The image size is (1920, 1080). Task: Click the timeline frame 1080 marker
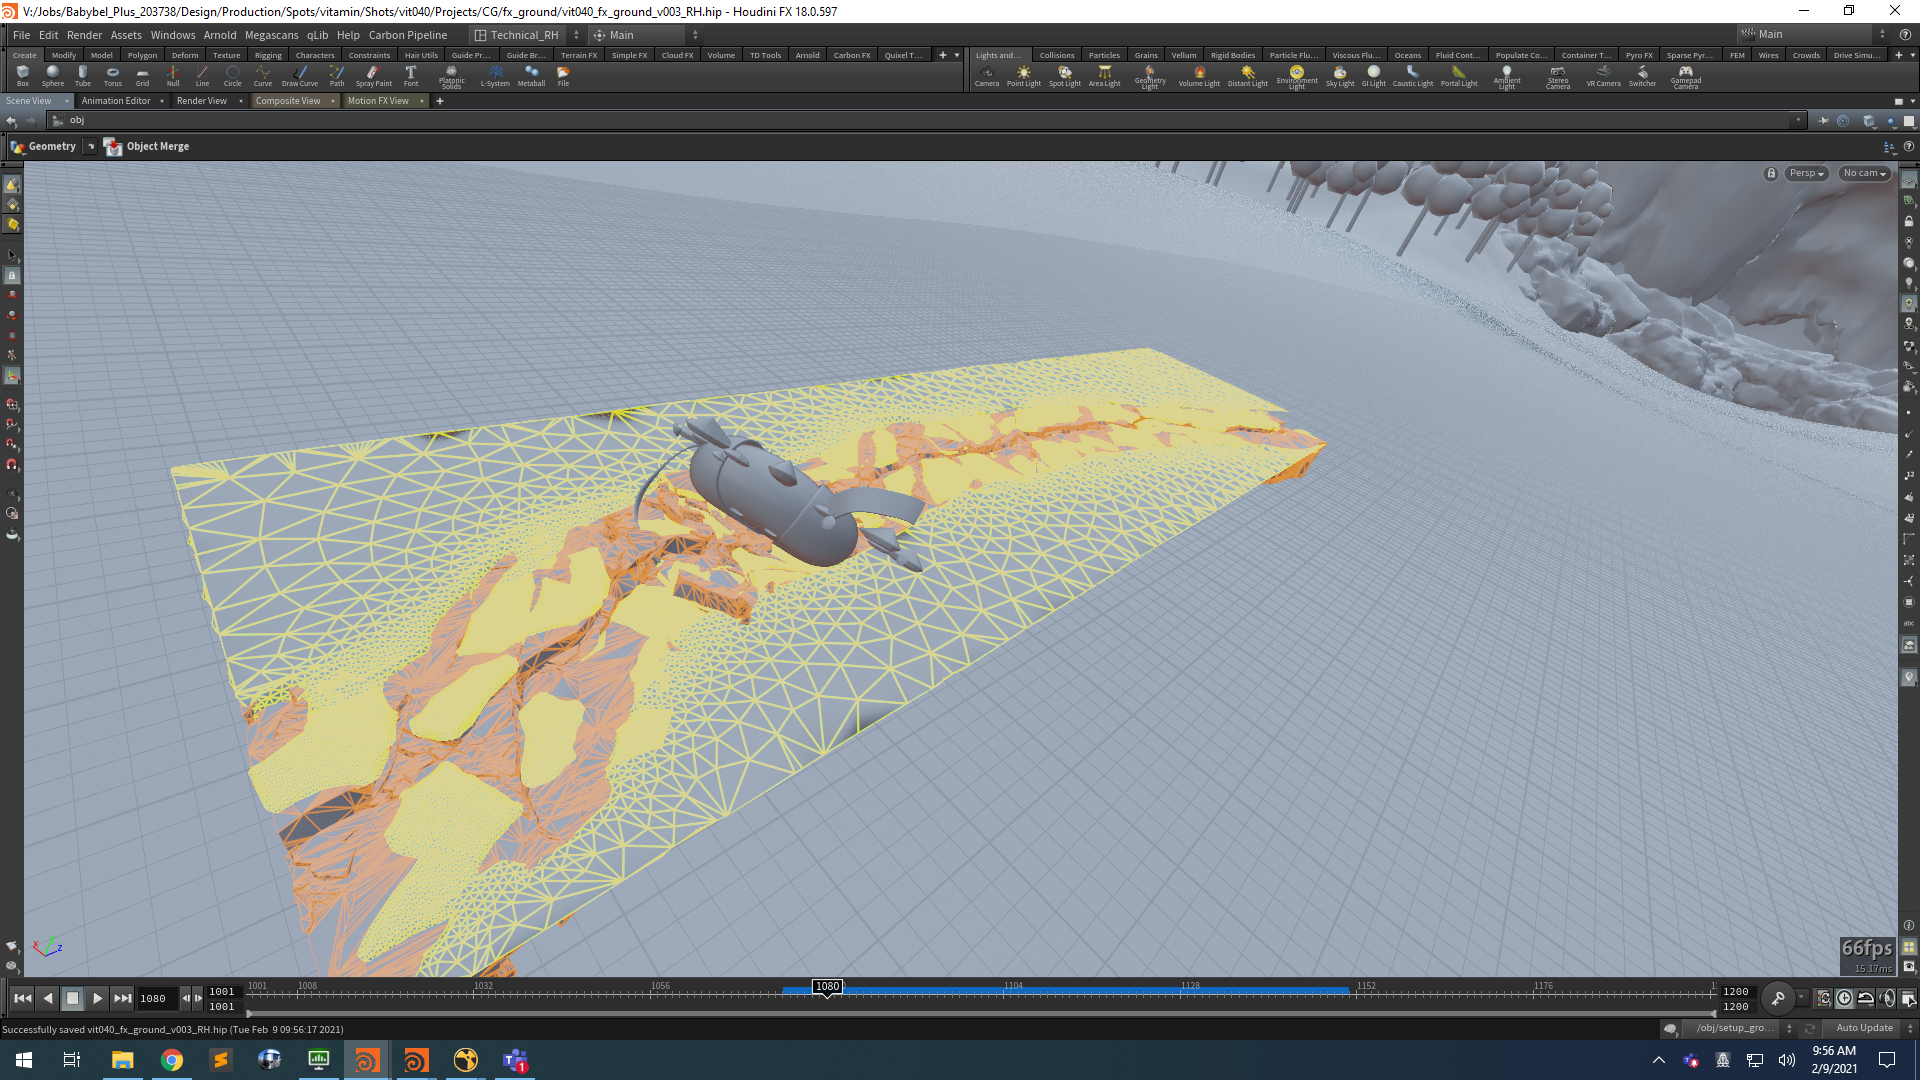pos(827,987)
